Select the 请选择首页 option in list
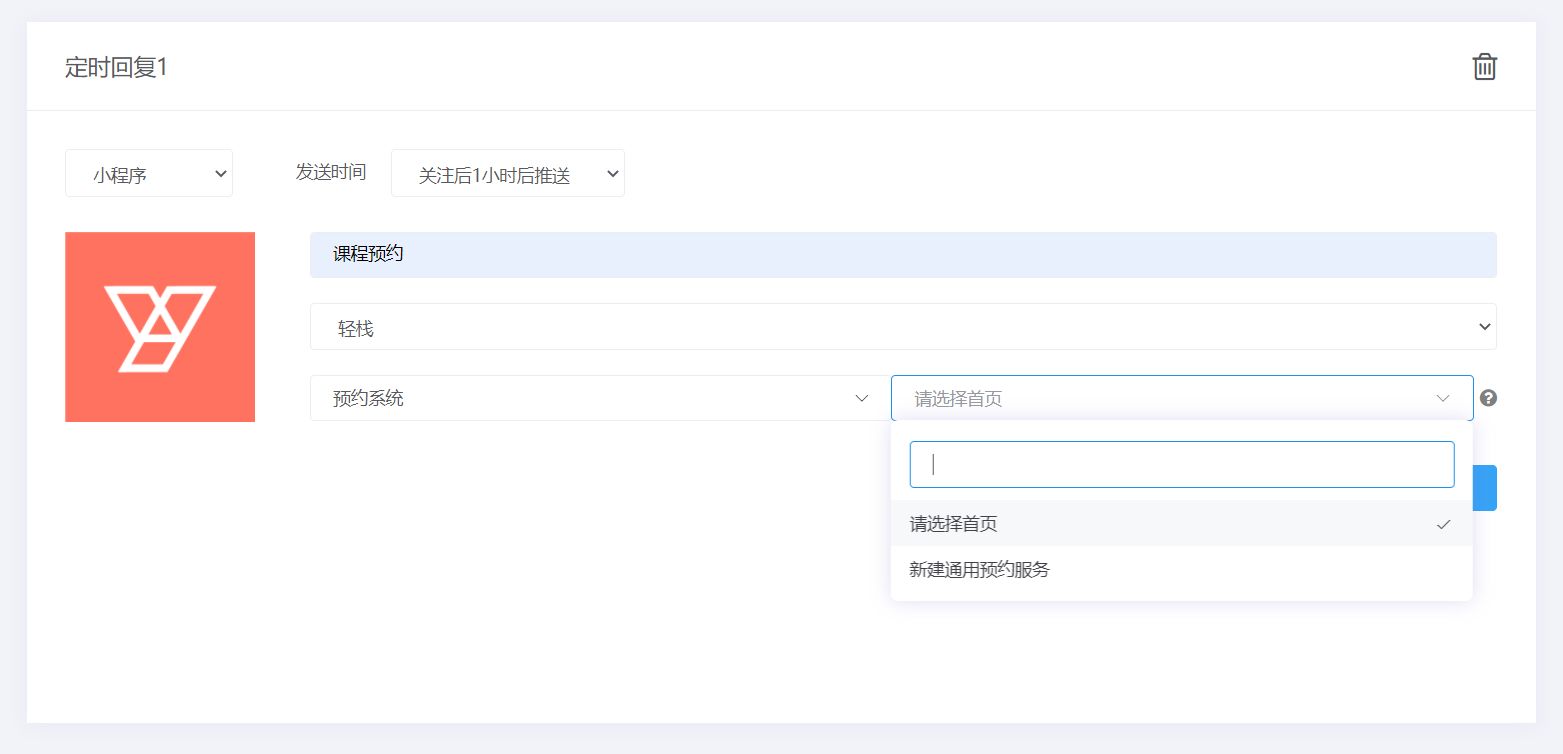The height and width of the screenshot is (754, 1563). click(1182, 523)
